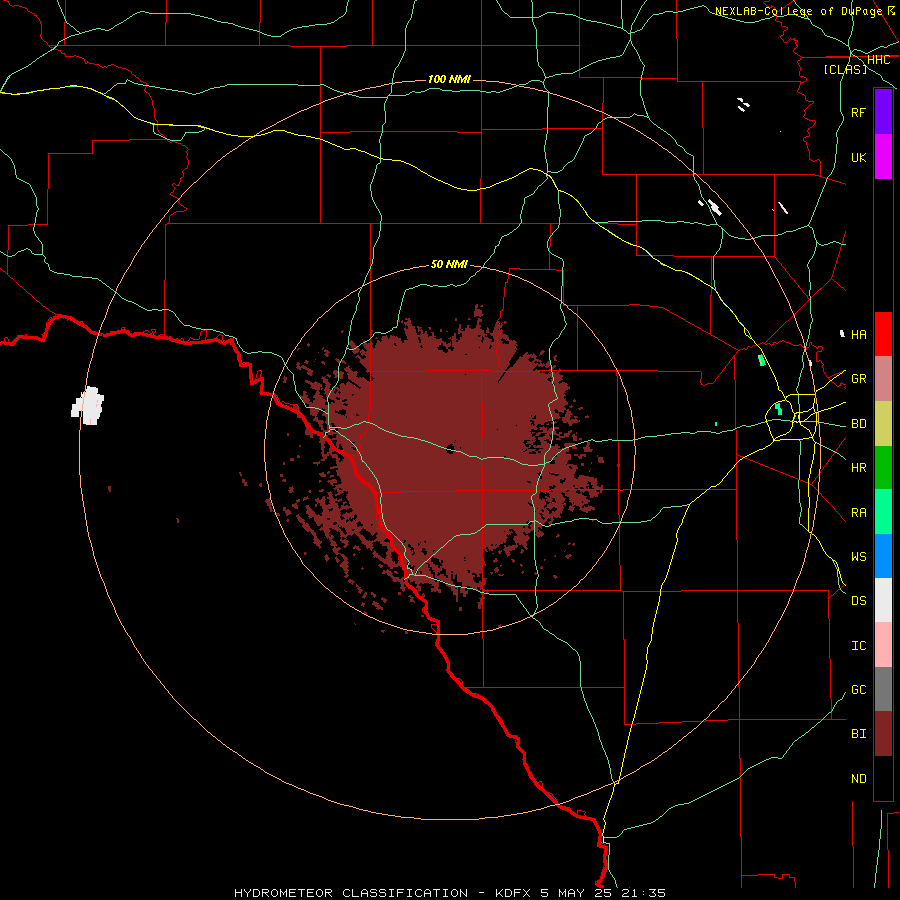Click the "BI" legend label
The height and width of the screenshot is (900, 900).
(x=858, y=734)
